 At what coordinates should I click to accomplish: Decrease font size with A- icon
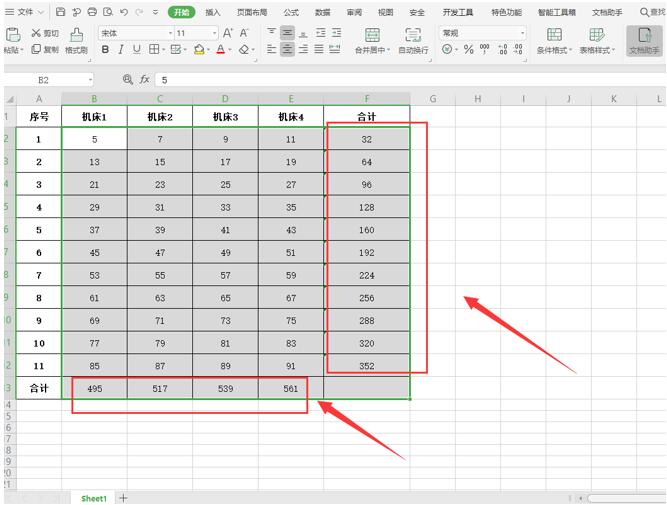(244, 33)
